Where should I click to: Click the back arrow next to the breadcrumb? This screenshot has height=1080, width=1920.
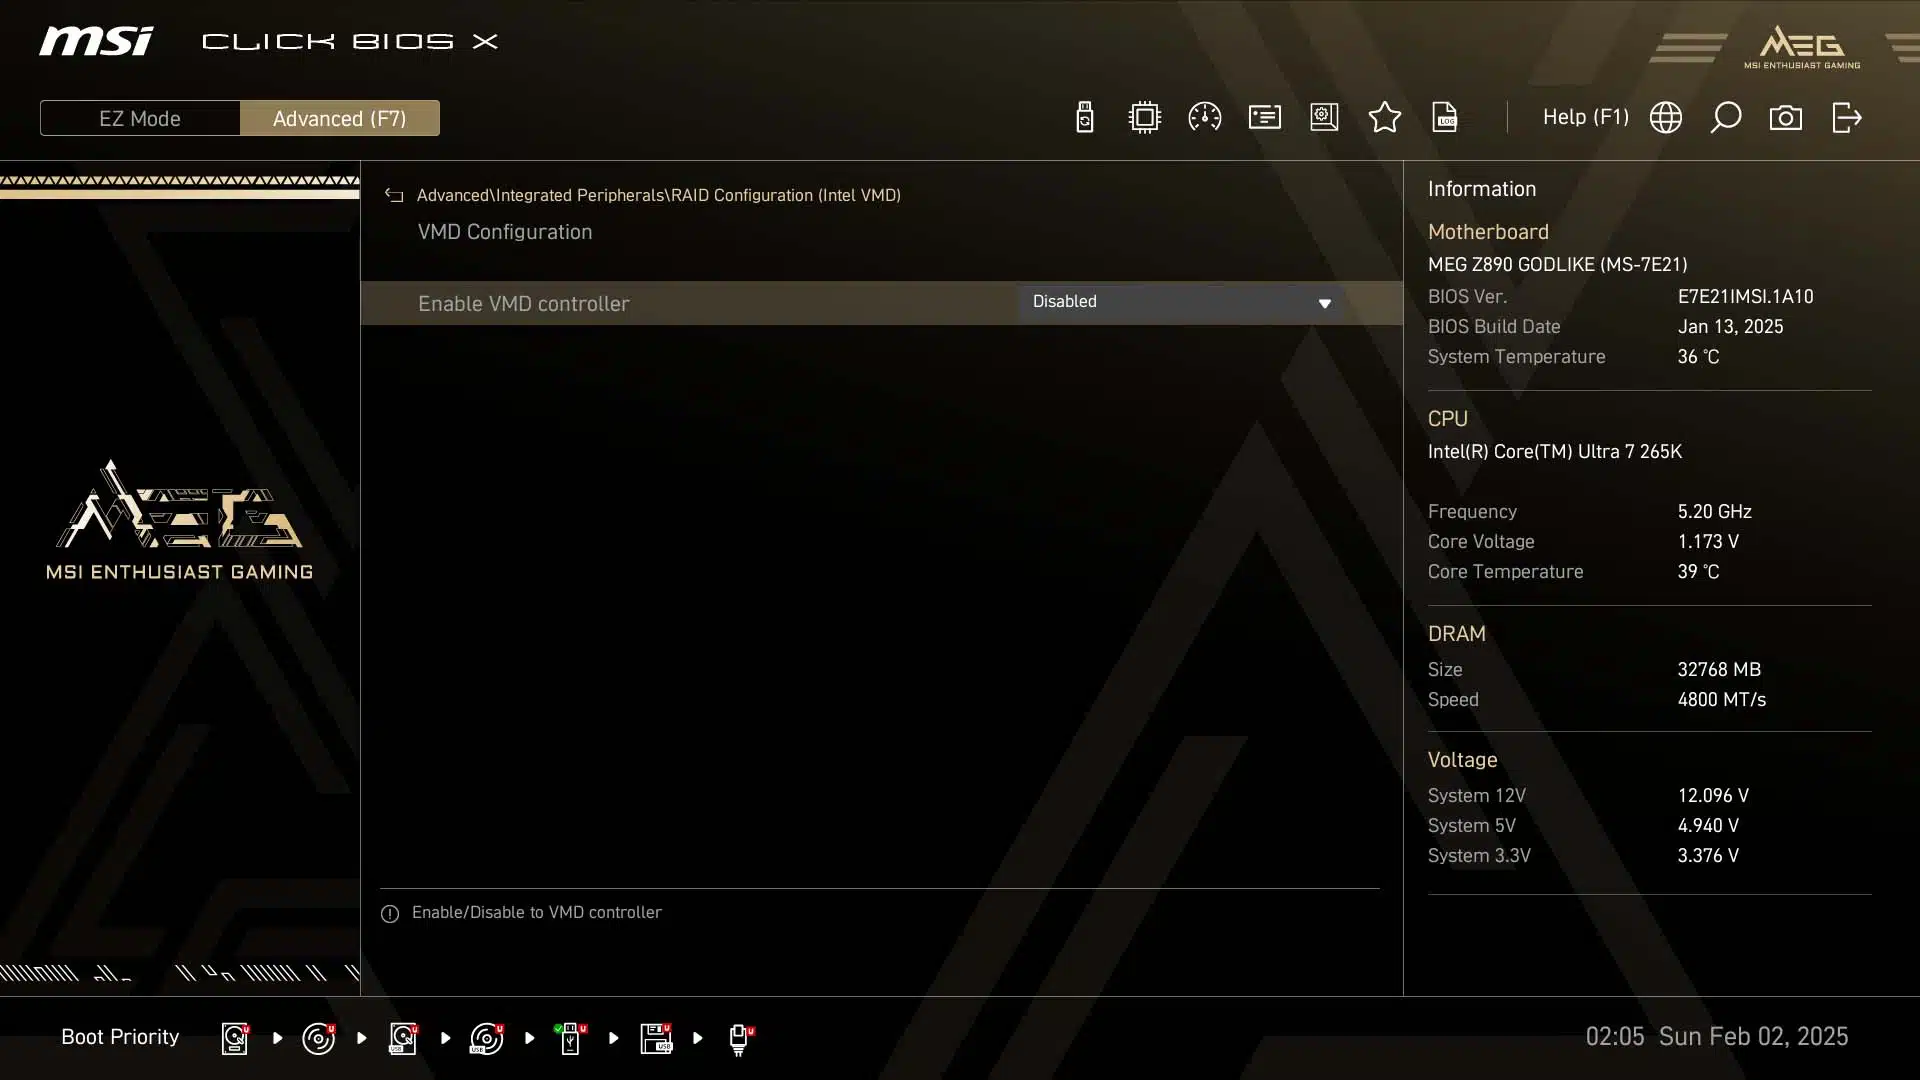tap(394, 195)
